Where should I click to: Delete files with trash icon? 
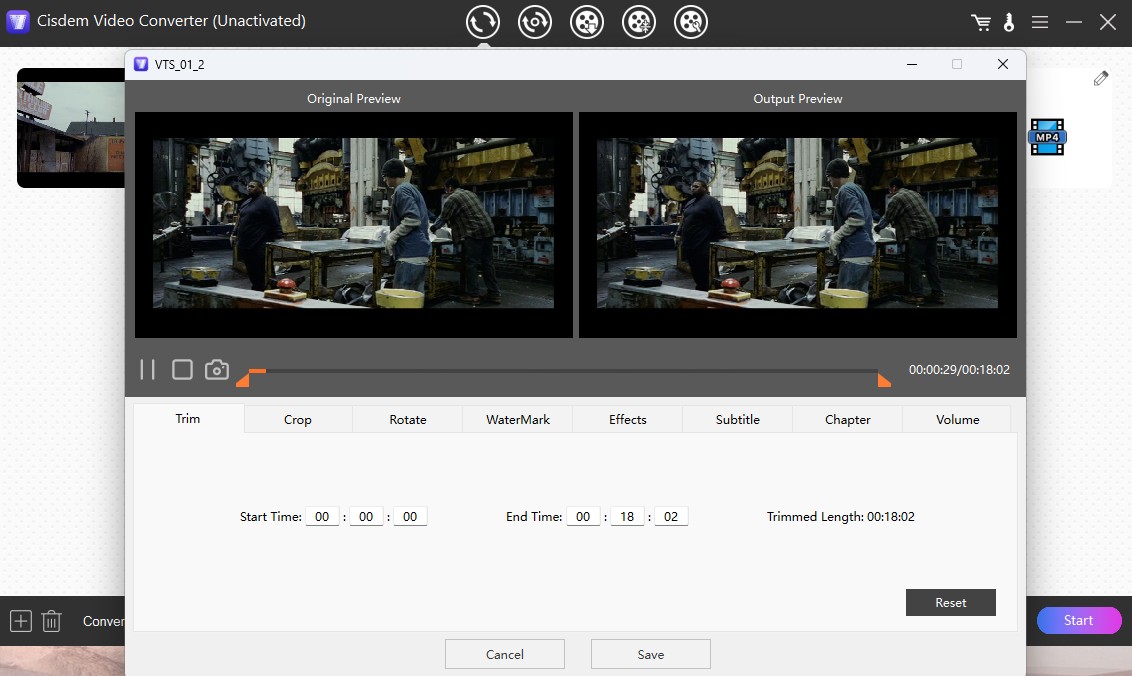[x=52, y=621]
